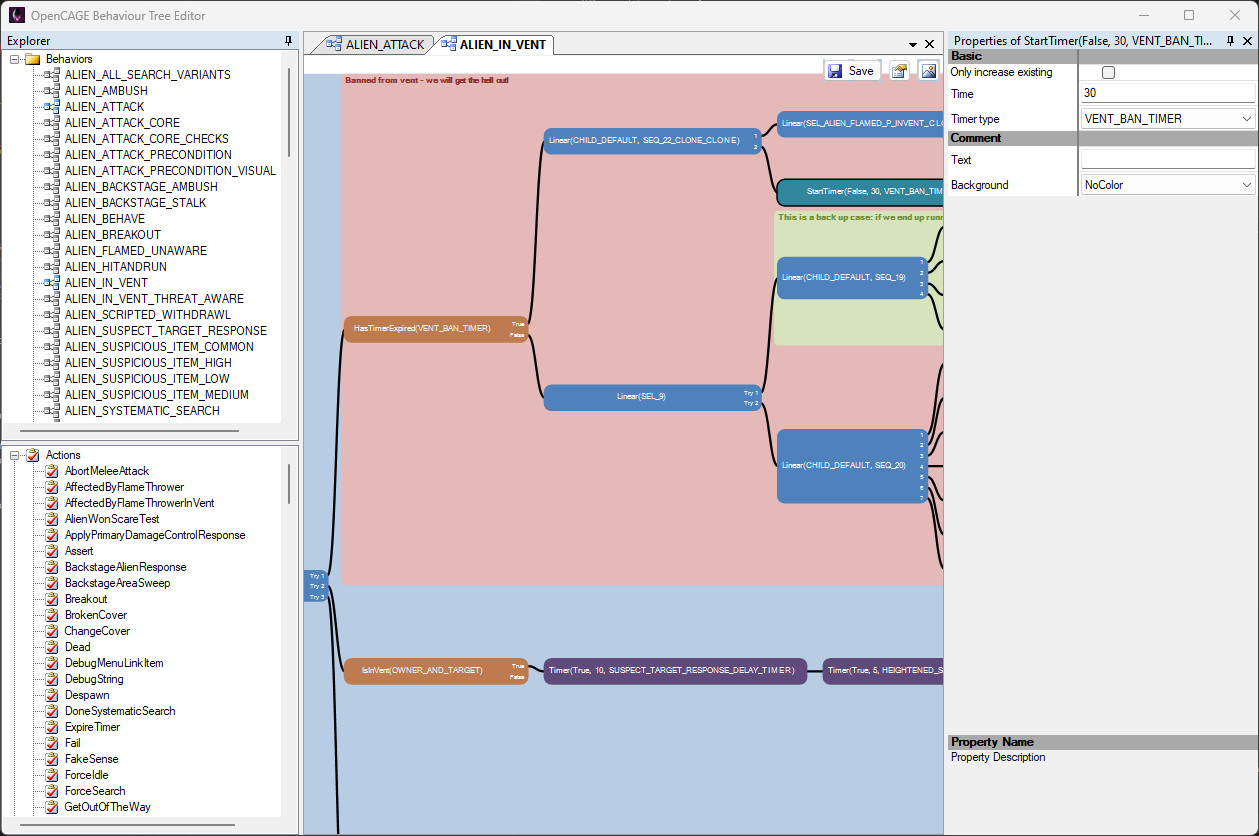Click the Breakout action icon

(x=53, y=599)
